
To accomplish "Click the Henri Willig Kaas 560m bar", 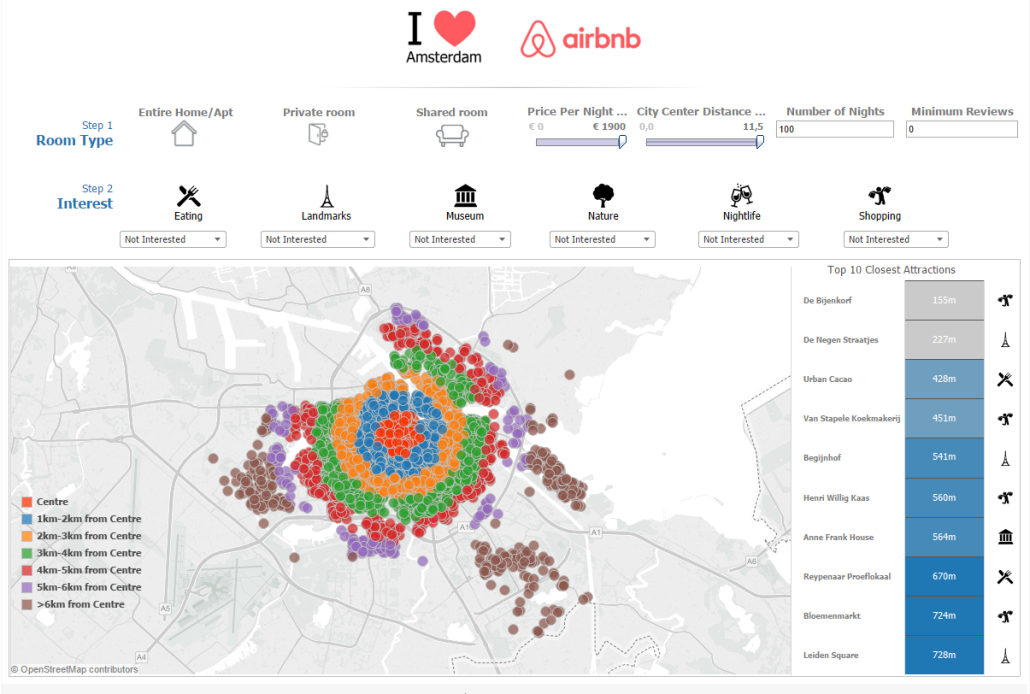I will [x=944, y=497].
